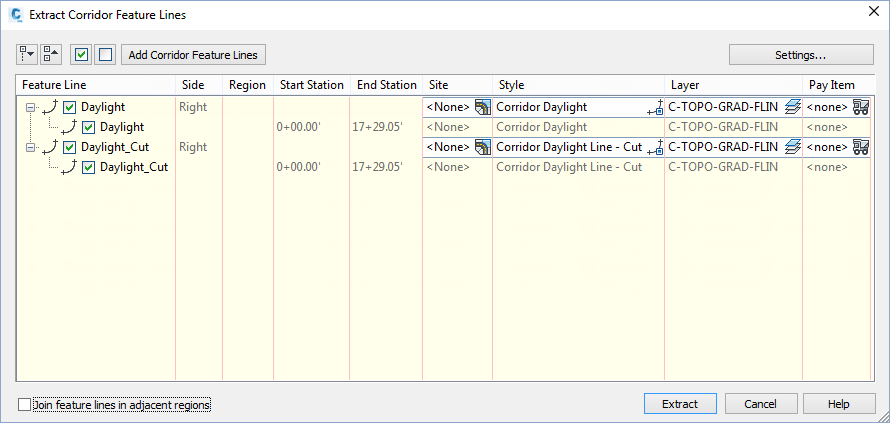Open pay item picker for top Daylight row

click(860, 107)
